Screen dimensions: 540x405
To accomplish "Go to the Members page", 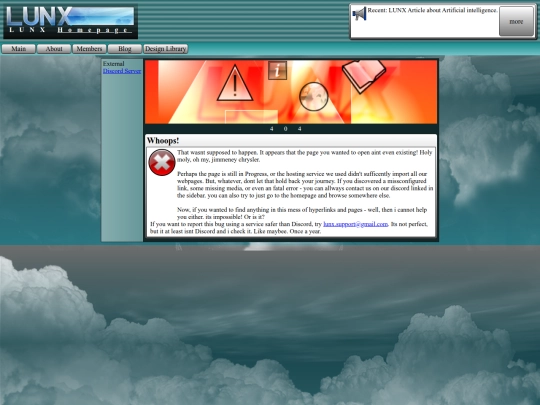I will coord(90,49).
